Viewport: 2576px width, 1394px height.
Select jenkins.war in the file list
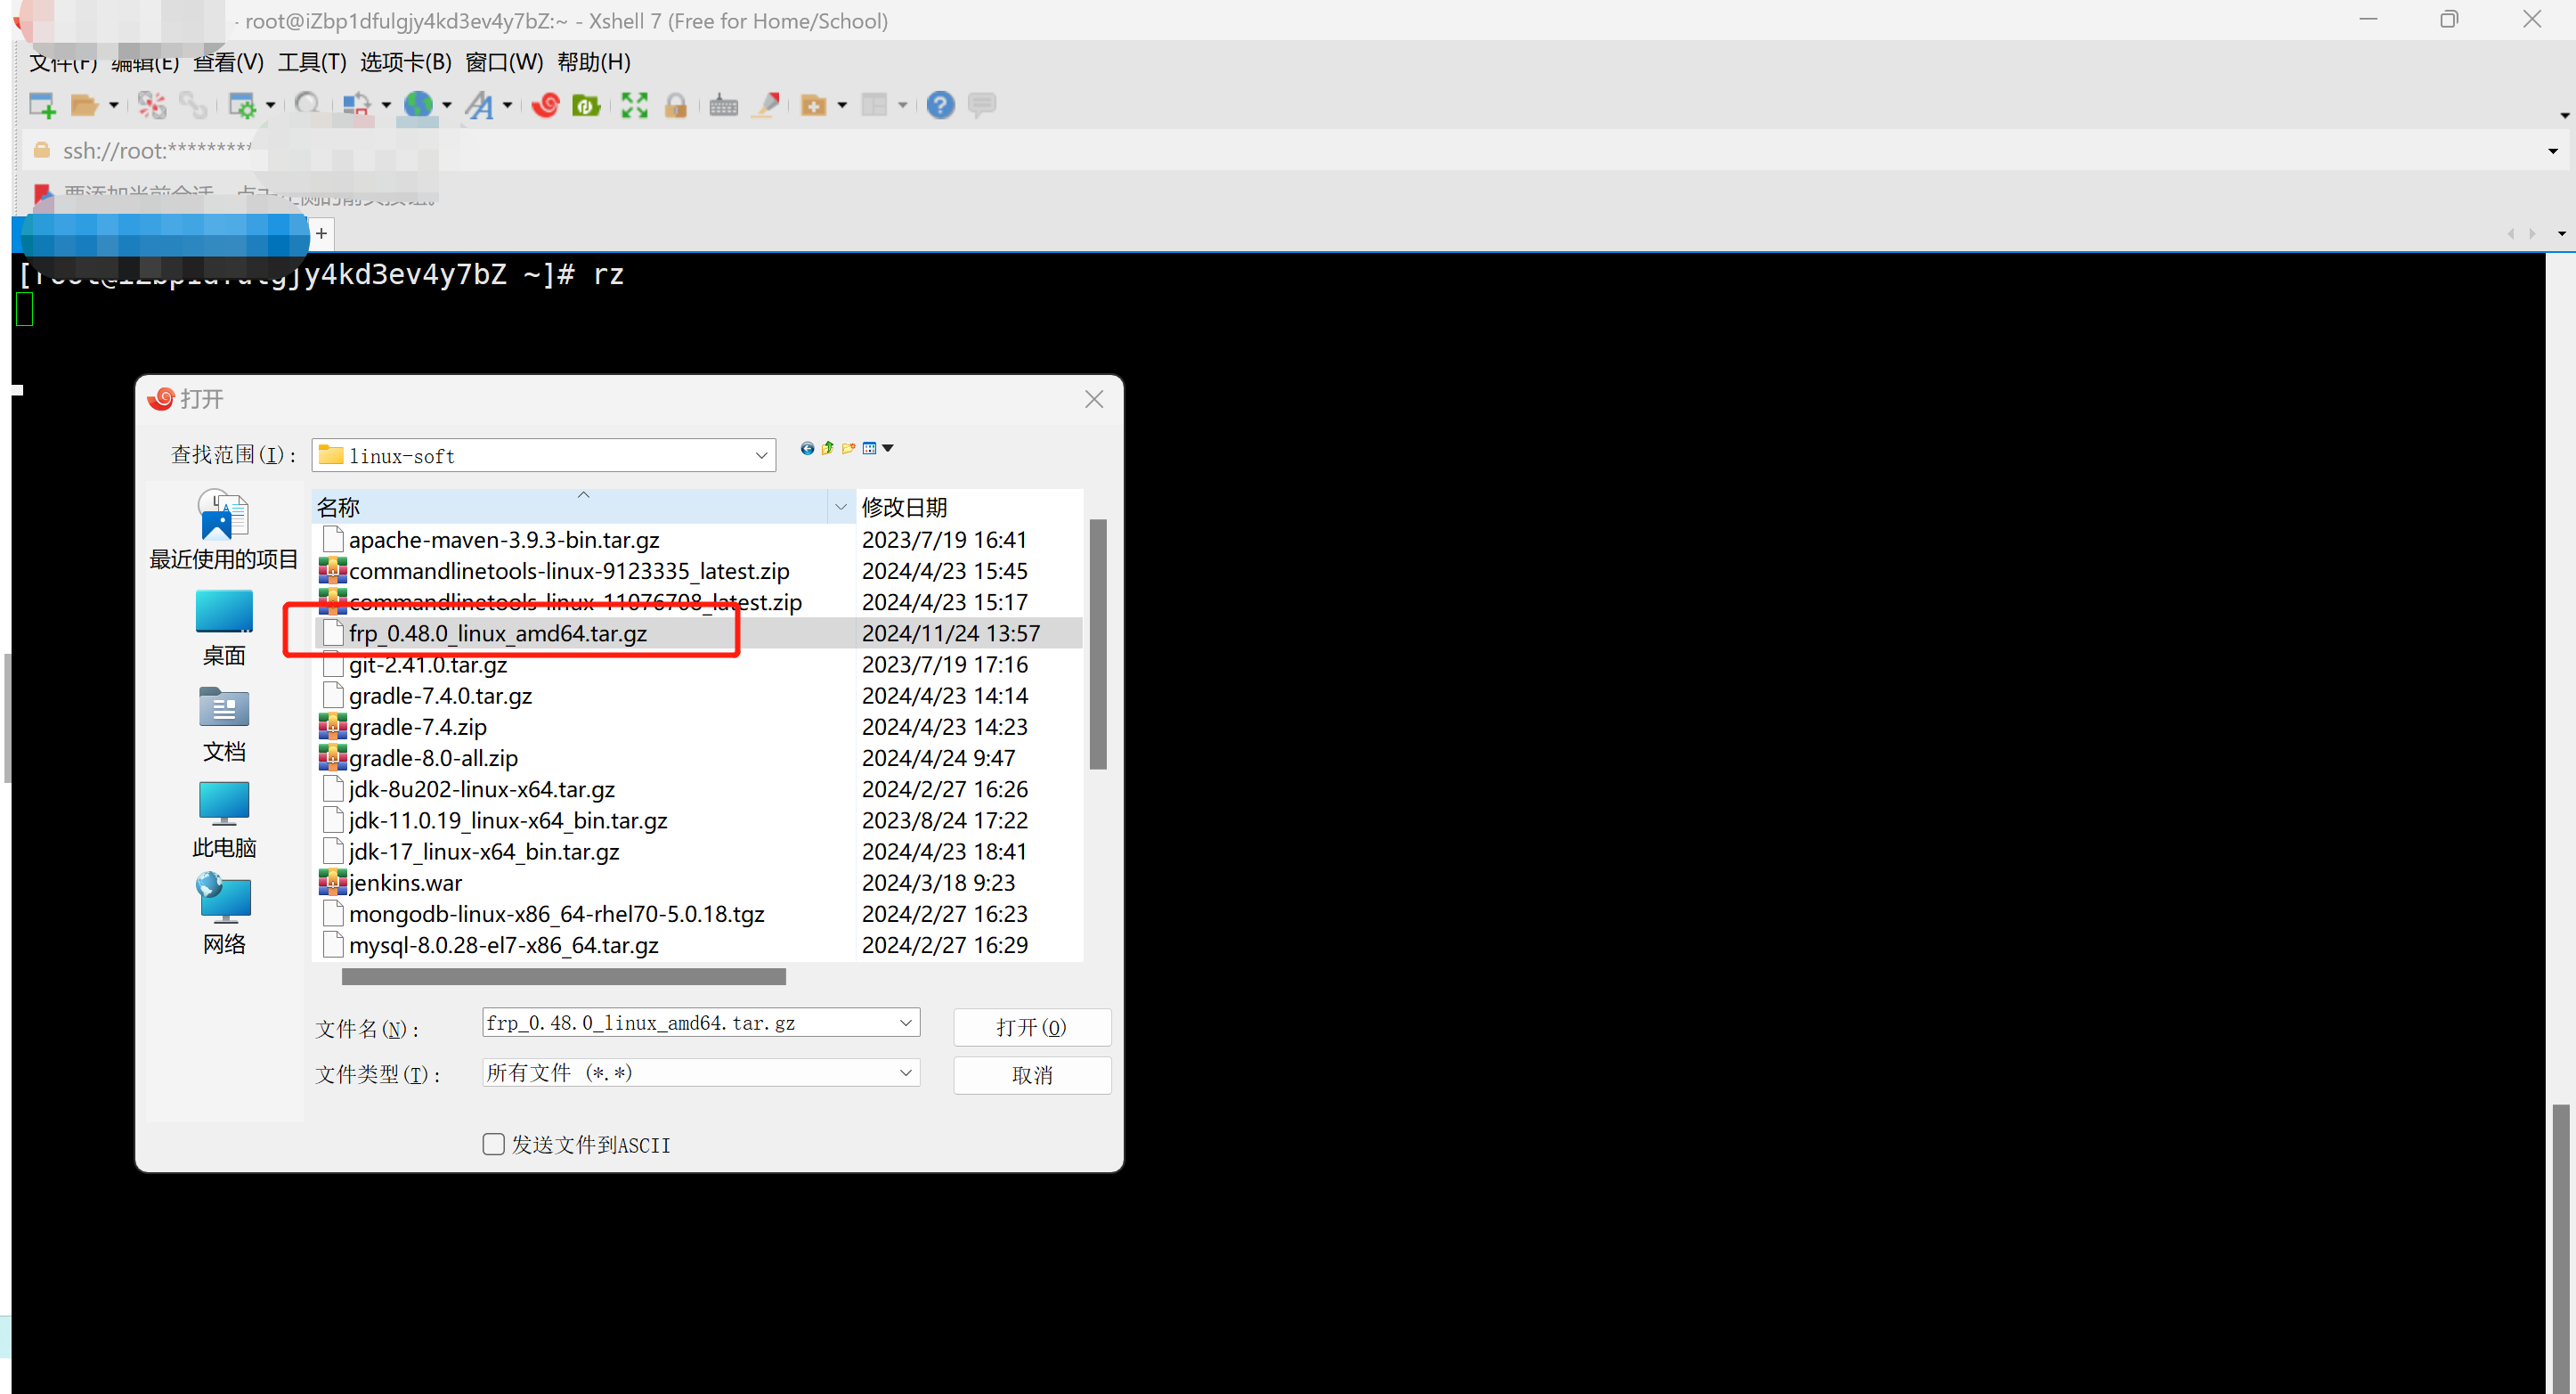[699, 882]
